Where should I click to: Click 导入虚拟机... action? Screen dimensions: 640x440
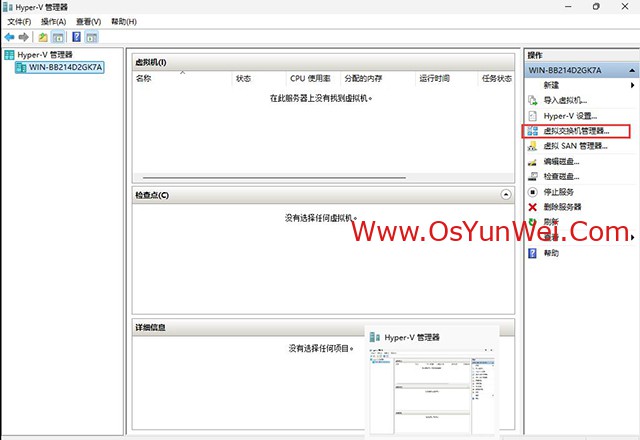click(565, 100)
